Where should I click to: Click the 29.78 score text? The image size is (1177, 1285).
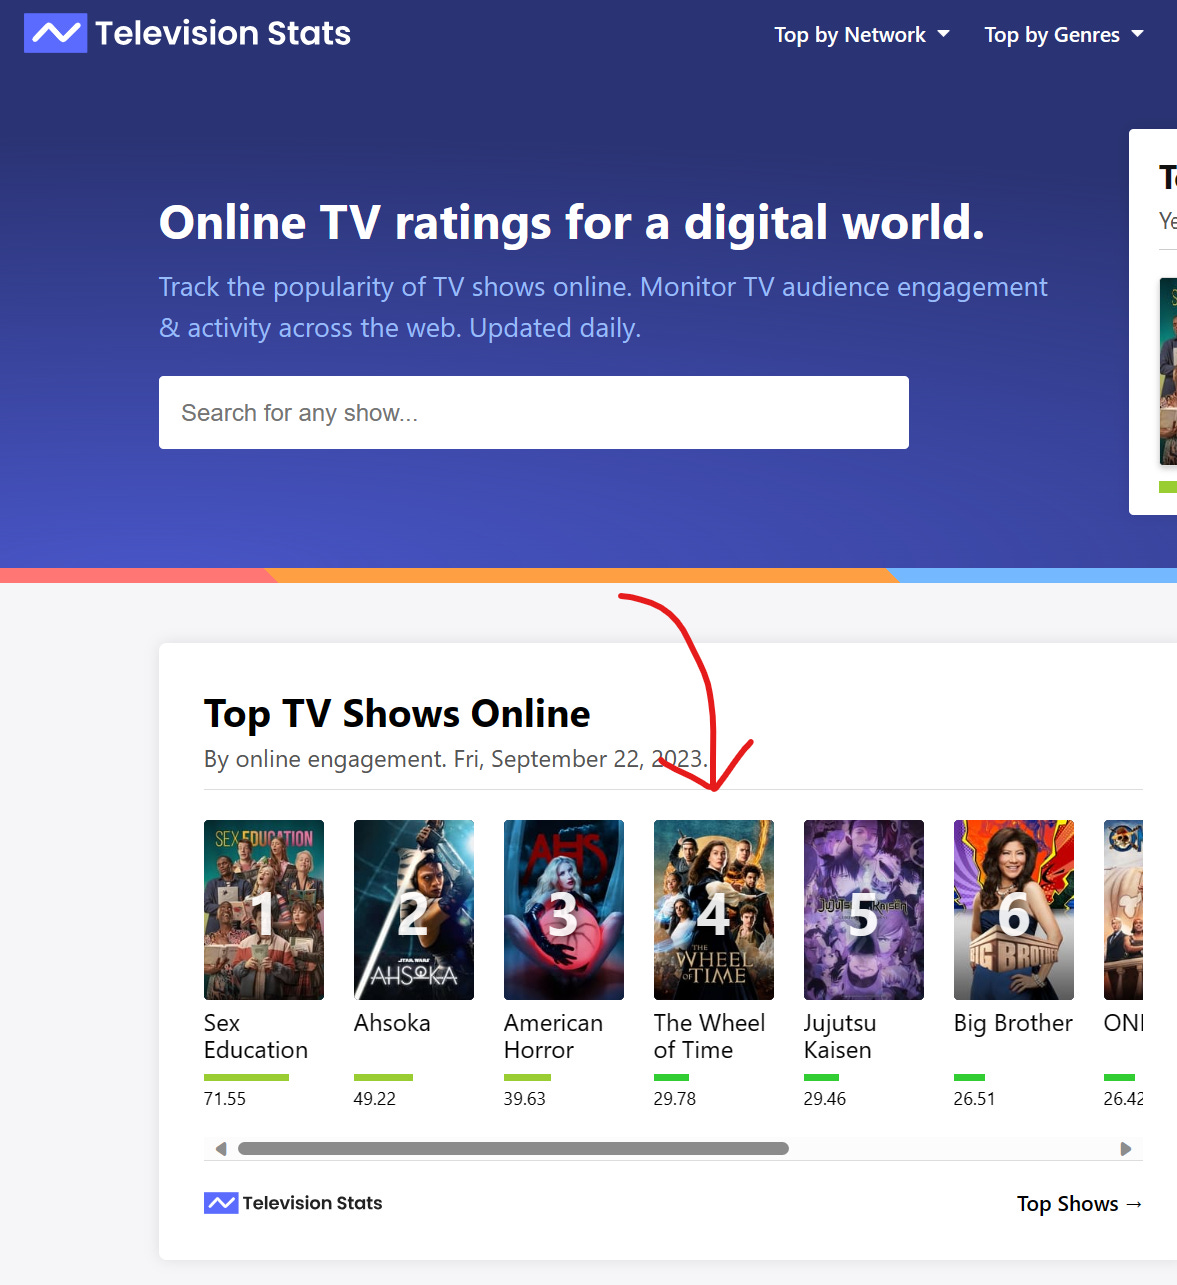click(x=675, y=1098)
